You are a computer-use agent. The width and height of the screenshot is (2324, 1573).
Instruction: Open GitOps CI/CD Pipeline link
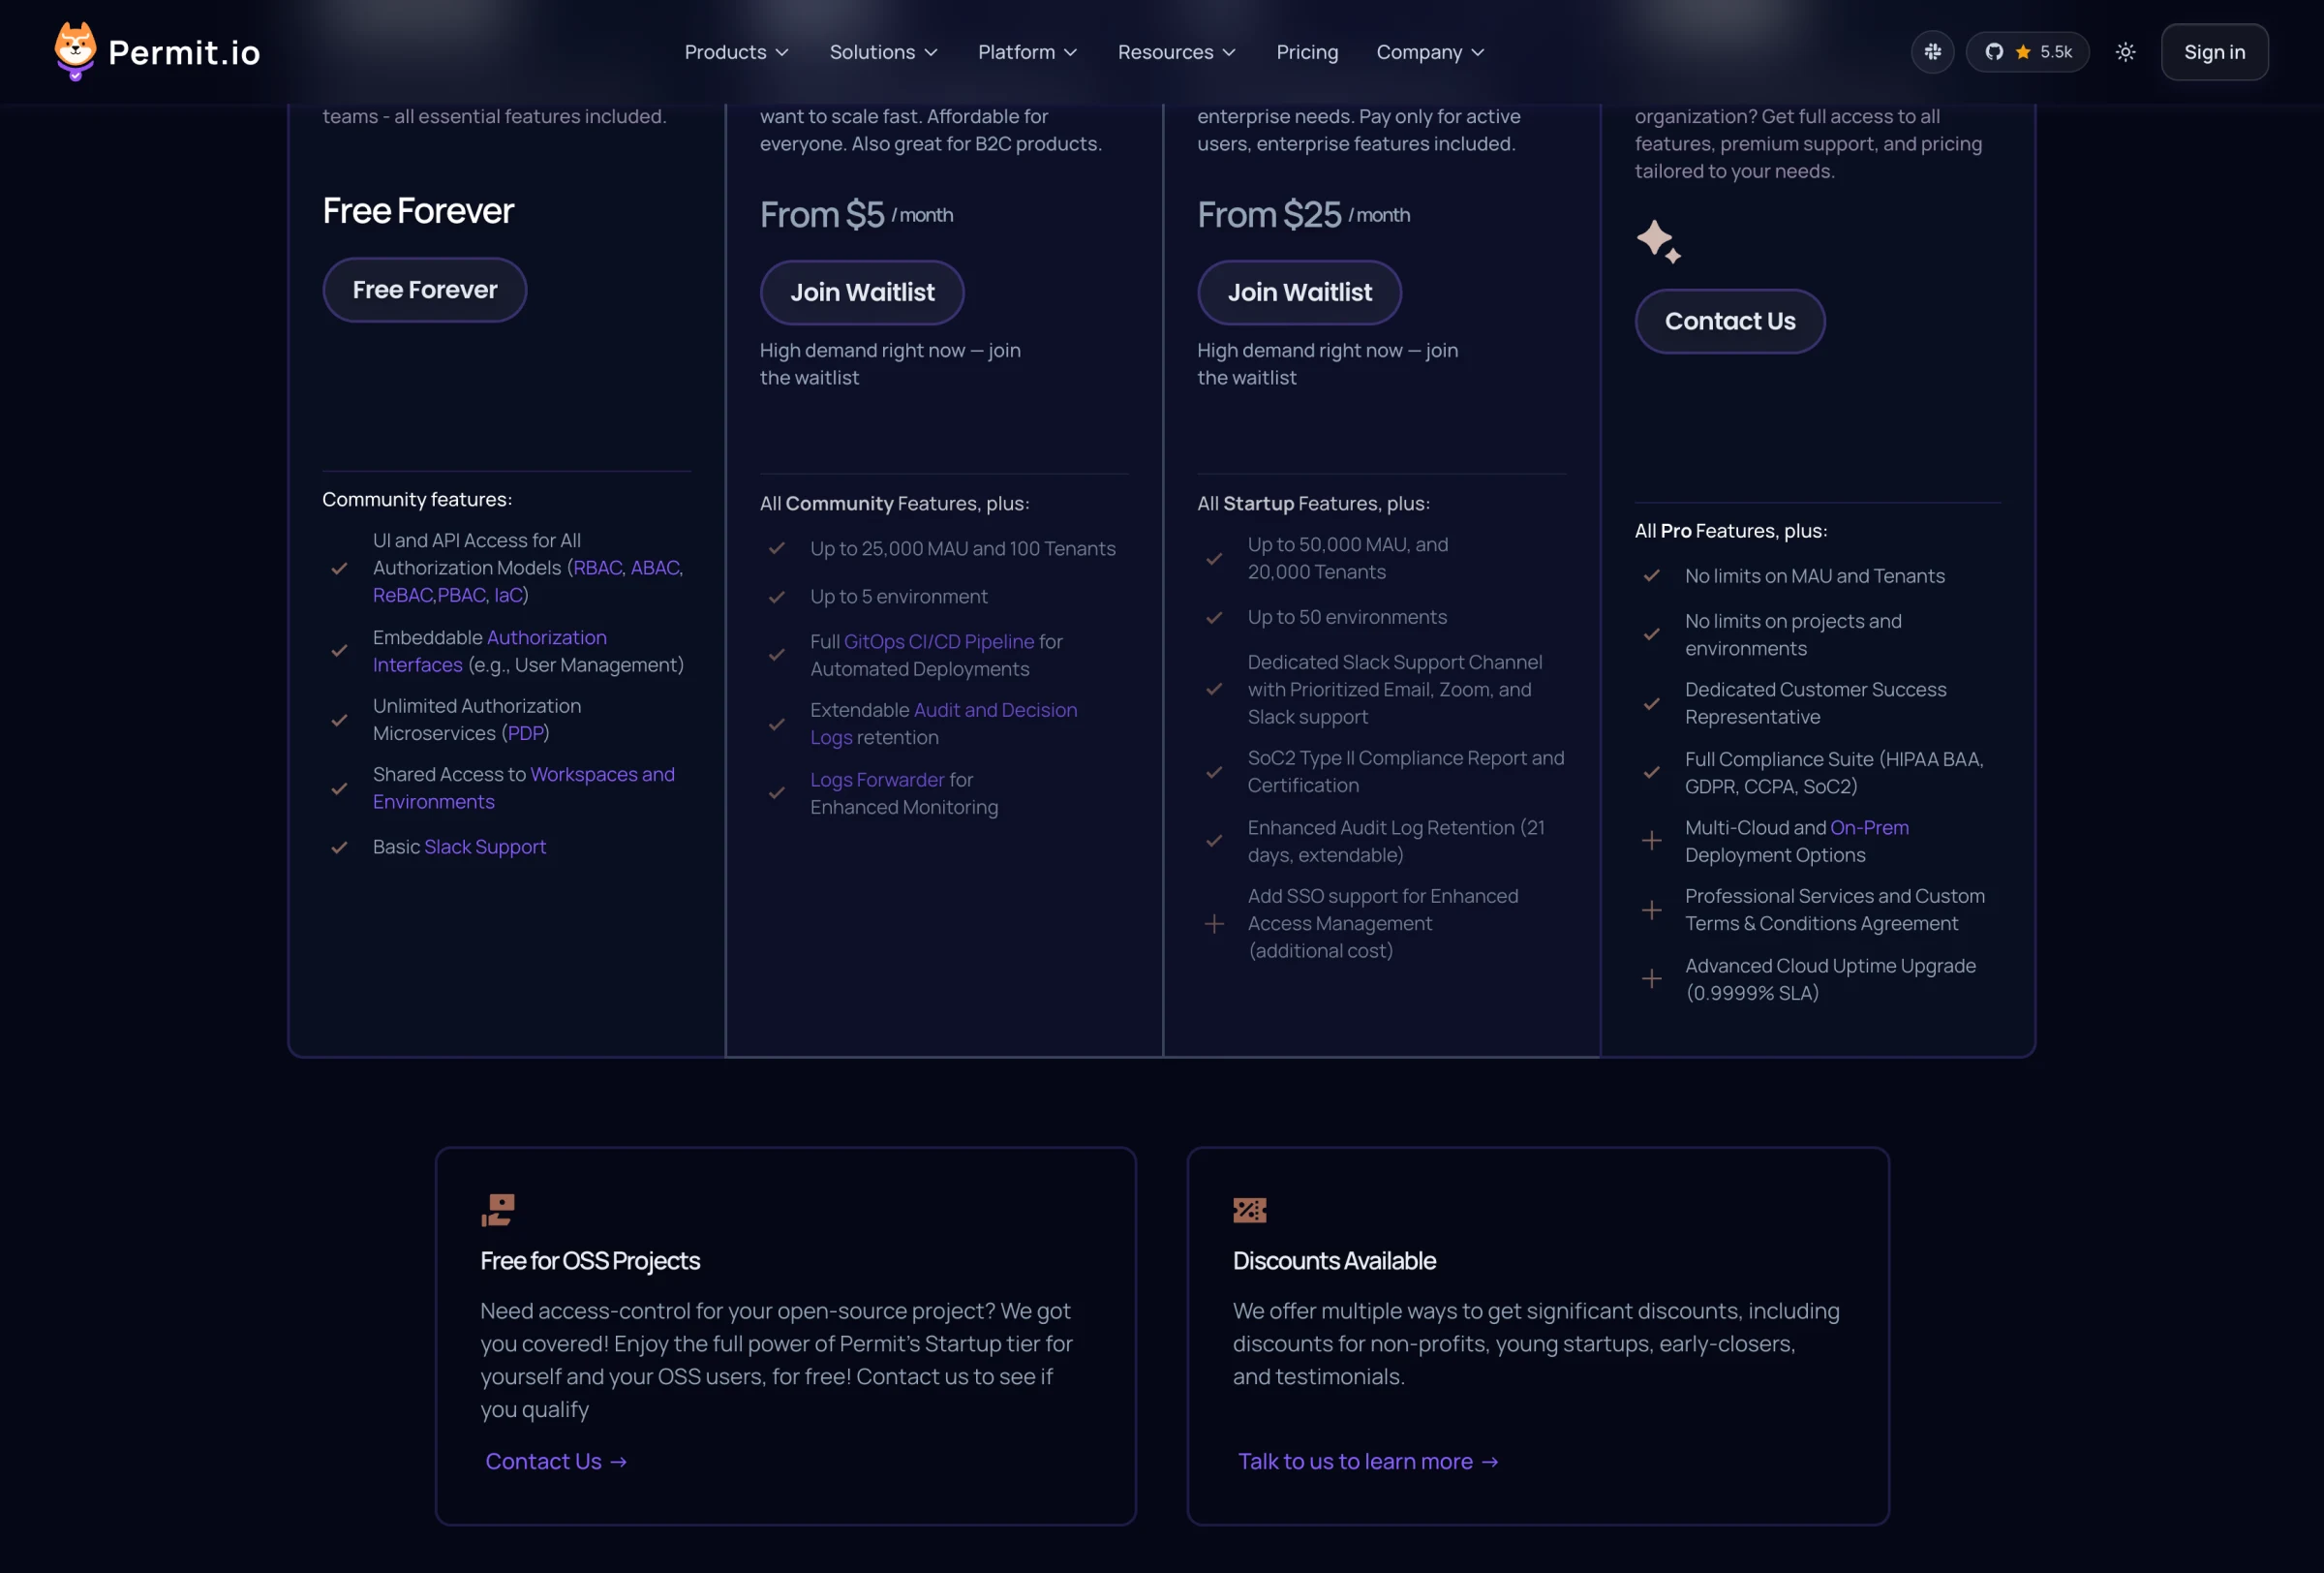pos(939,642)
